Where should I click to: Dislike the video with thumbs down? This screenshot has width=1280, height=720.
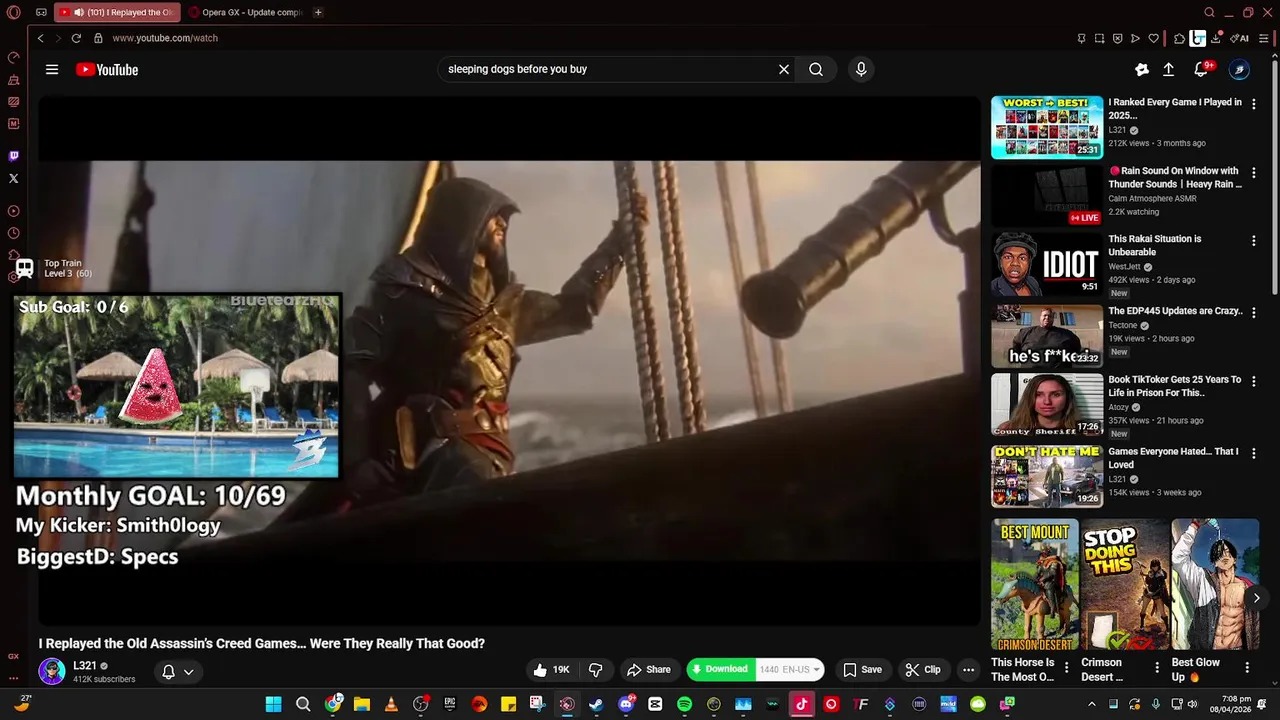coord(596,670)
